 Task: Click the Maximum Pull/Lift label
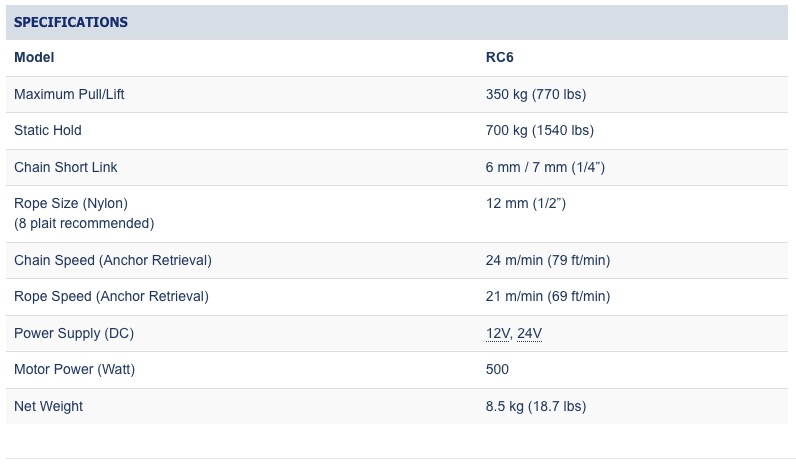69,94
